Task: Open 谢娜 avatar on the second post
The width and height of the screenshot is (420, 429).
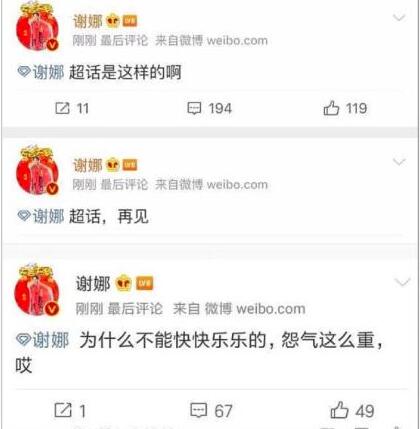Action: pos(37,171)
